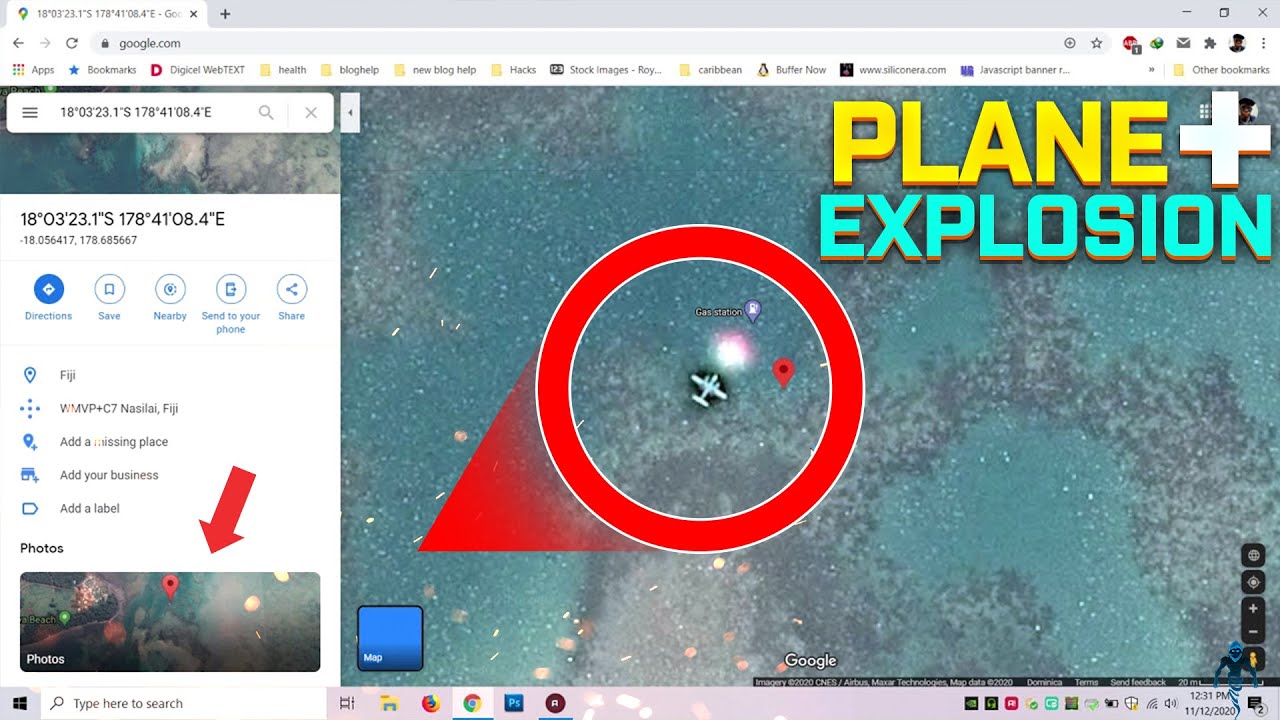Clear the Maps search box

coord(311,113)
